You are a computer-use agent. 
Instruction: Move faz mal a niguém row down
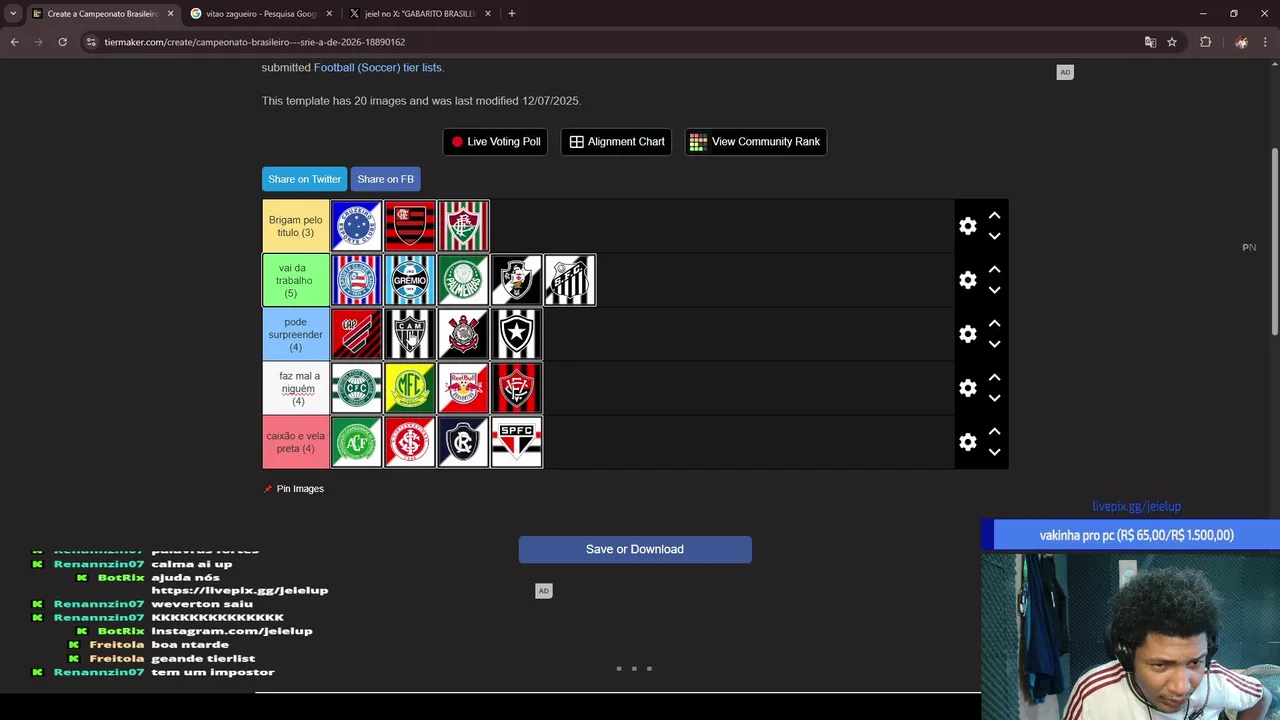[994, 399]
